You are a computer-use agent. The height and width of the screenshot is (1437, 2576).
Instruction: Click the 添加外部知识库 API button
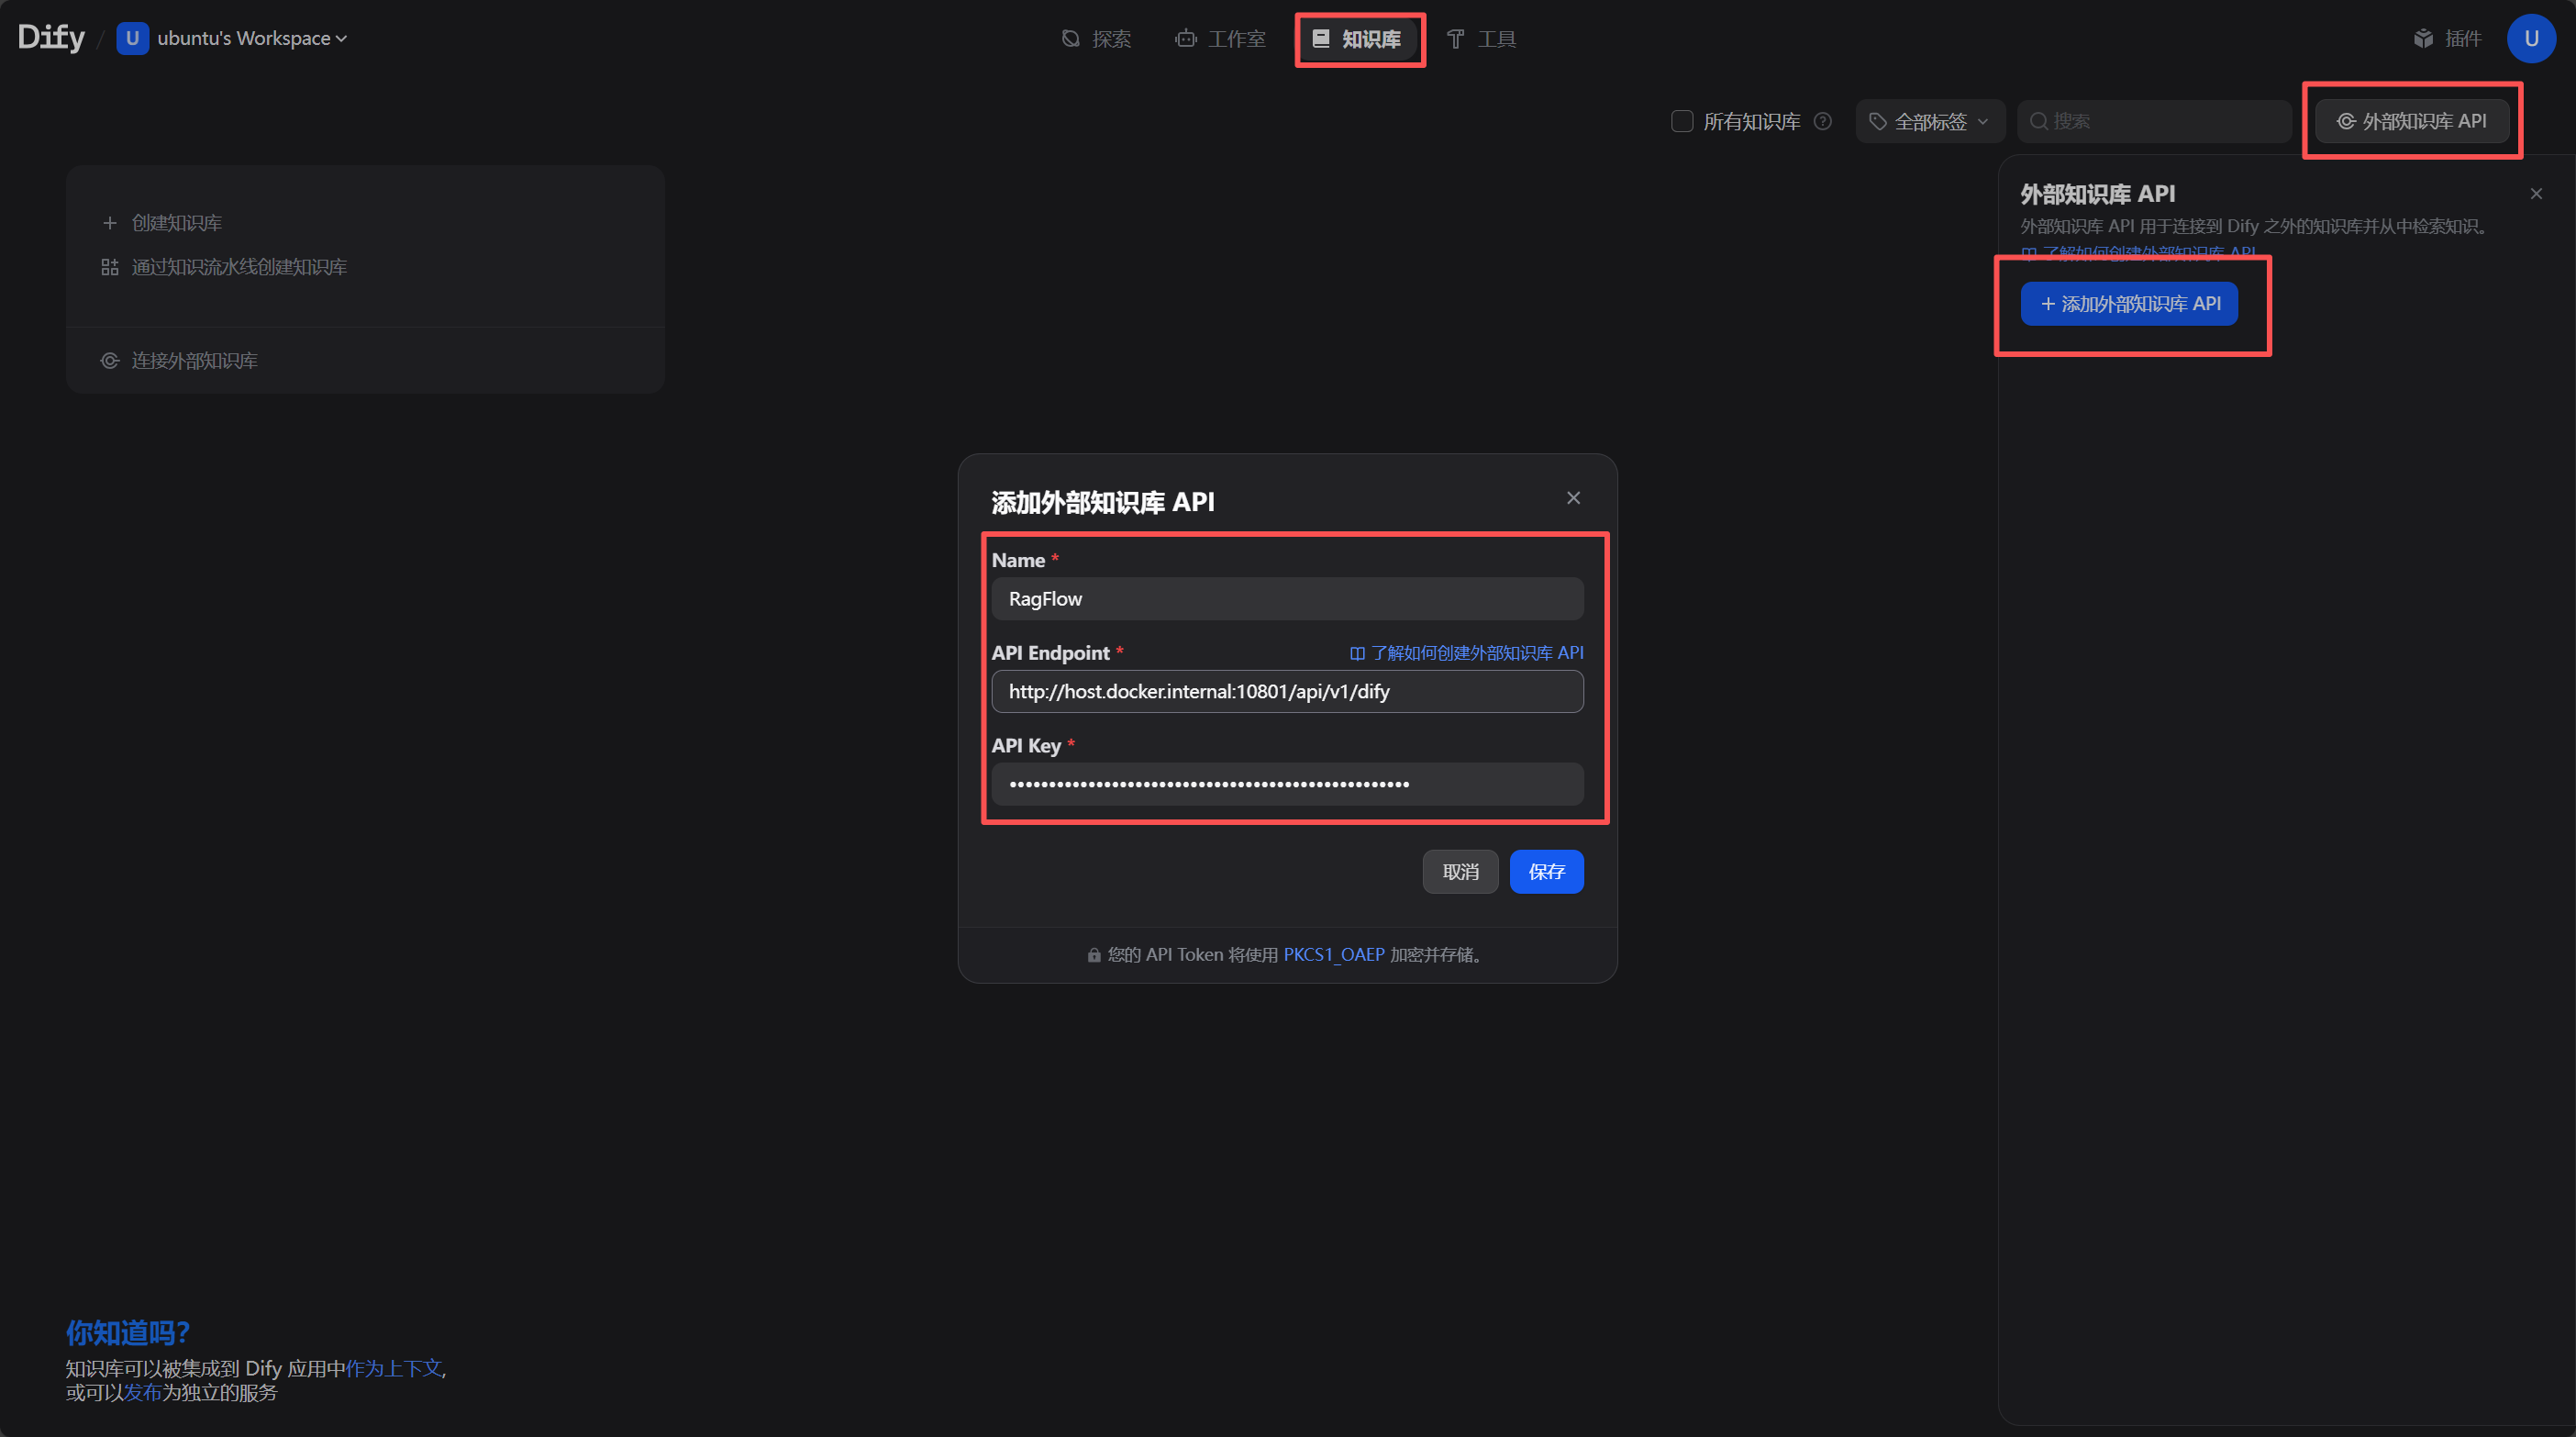[x=2129, y=304]
